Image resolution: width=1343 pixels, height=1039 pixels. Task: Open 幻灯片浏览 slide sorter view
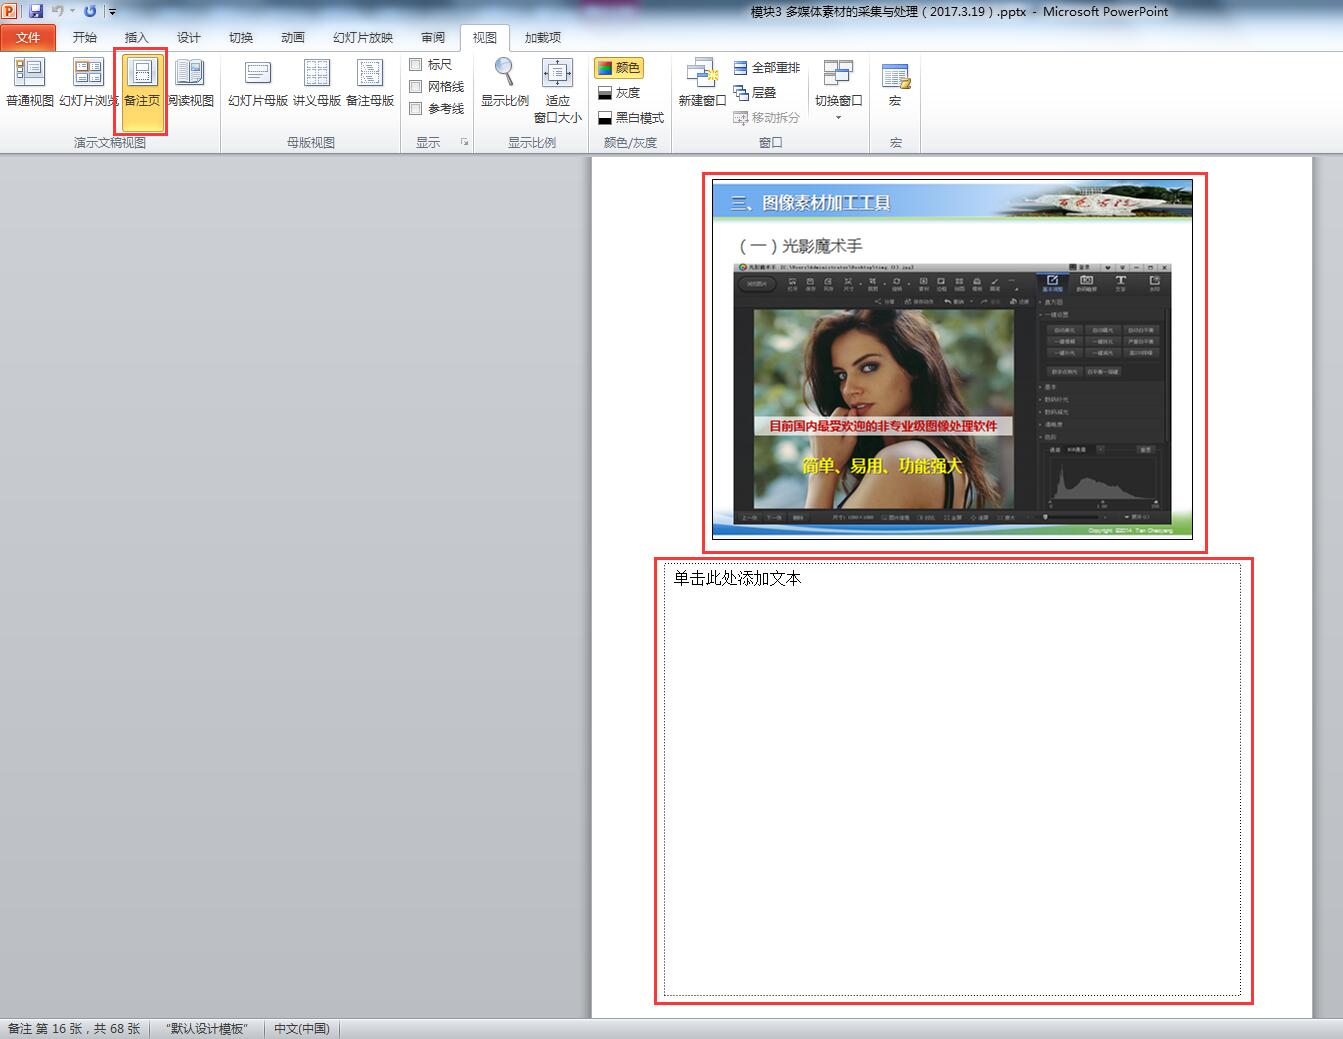88,82
